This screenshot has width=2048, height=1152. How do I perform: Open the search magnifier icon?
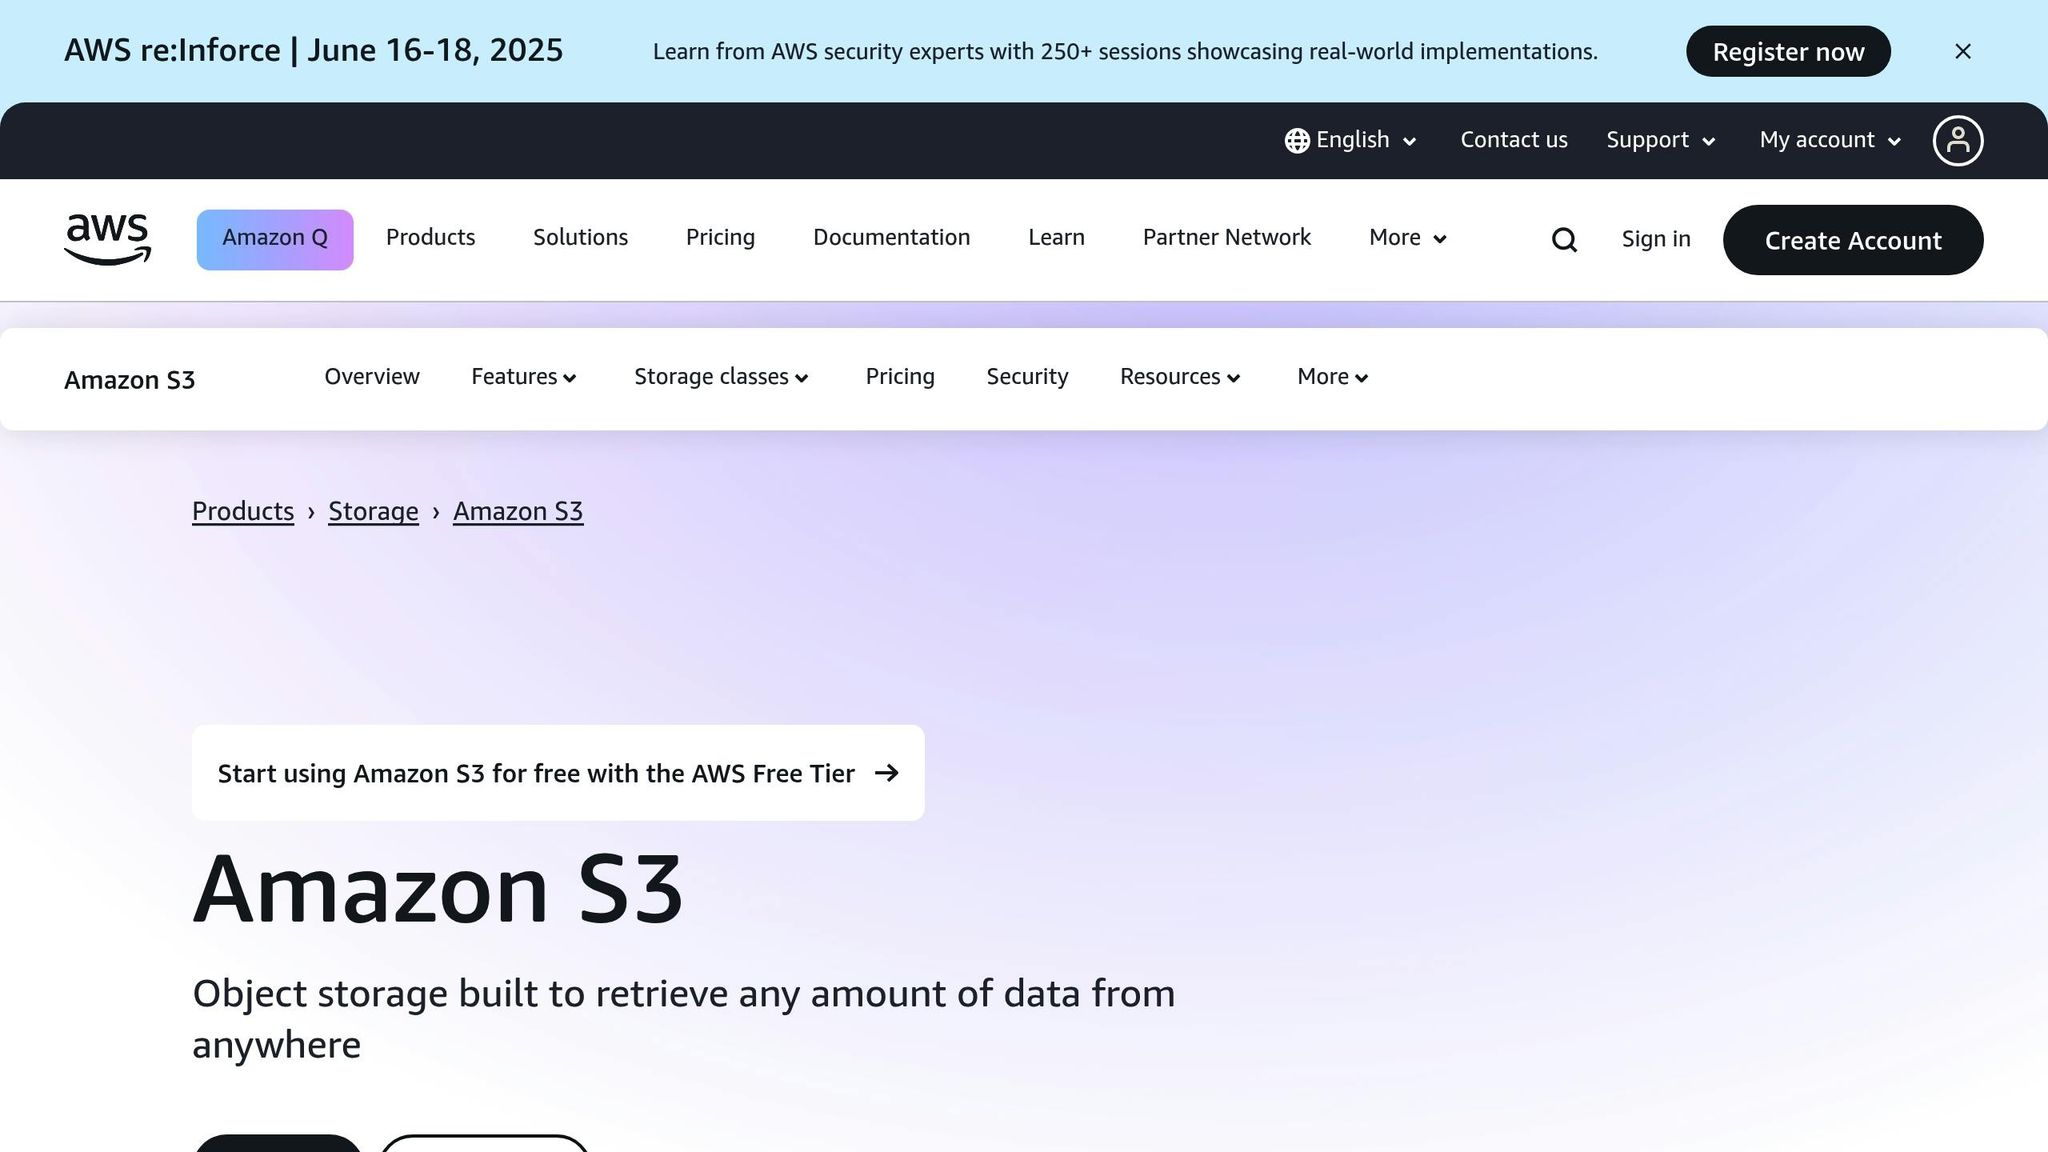coord(1564,240)
